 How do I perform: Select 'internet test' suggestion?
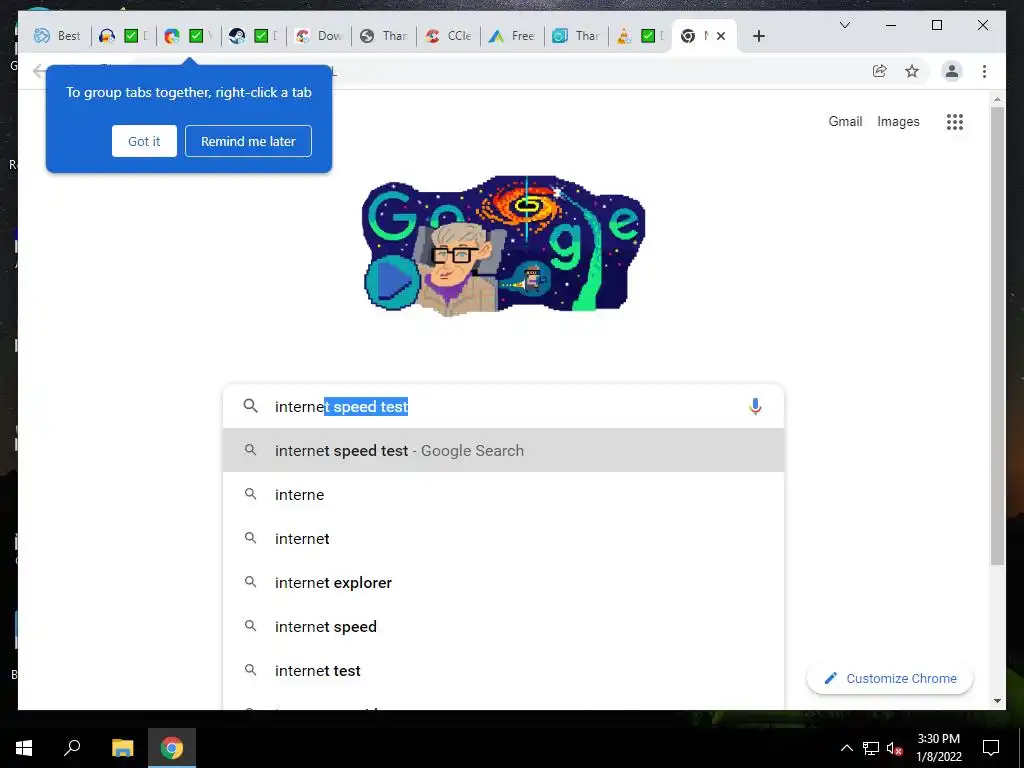[503, 671]
